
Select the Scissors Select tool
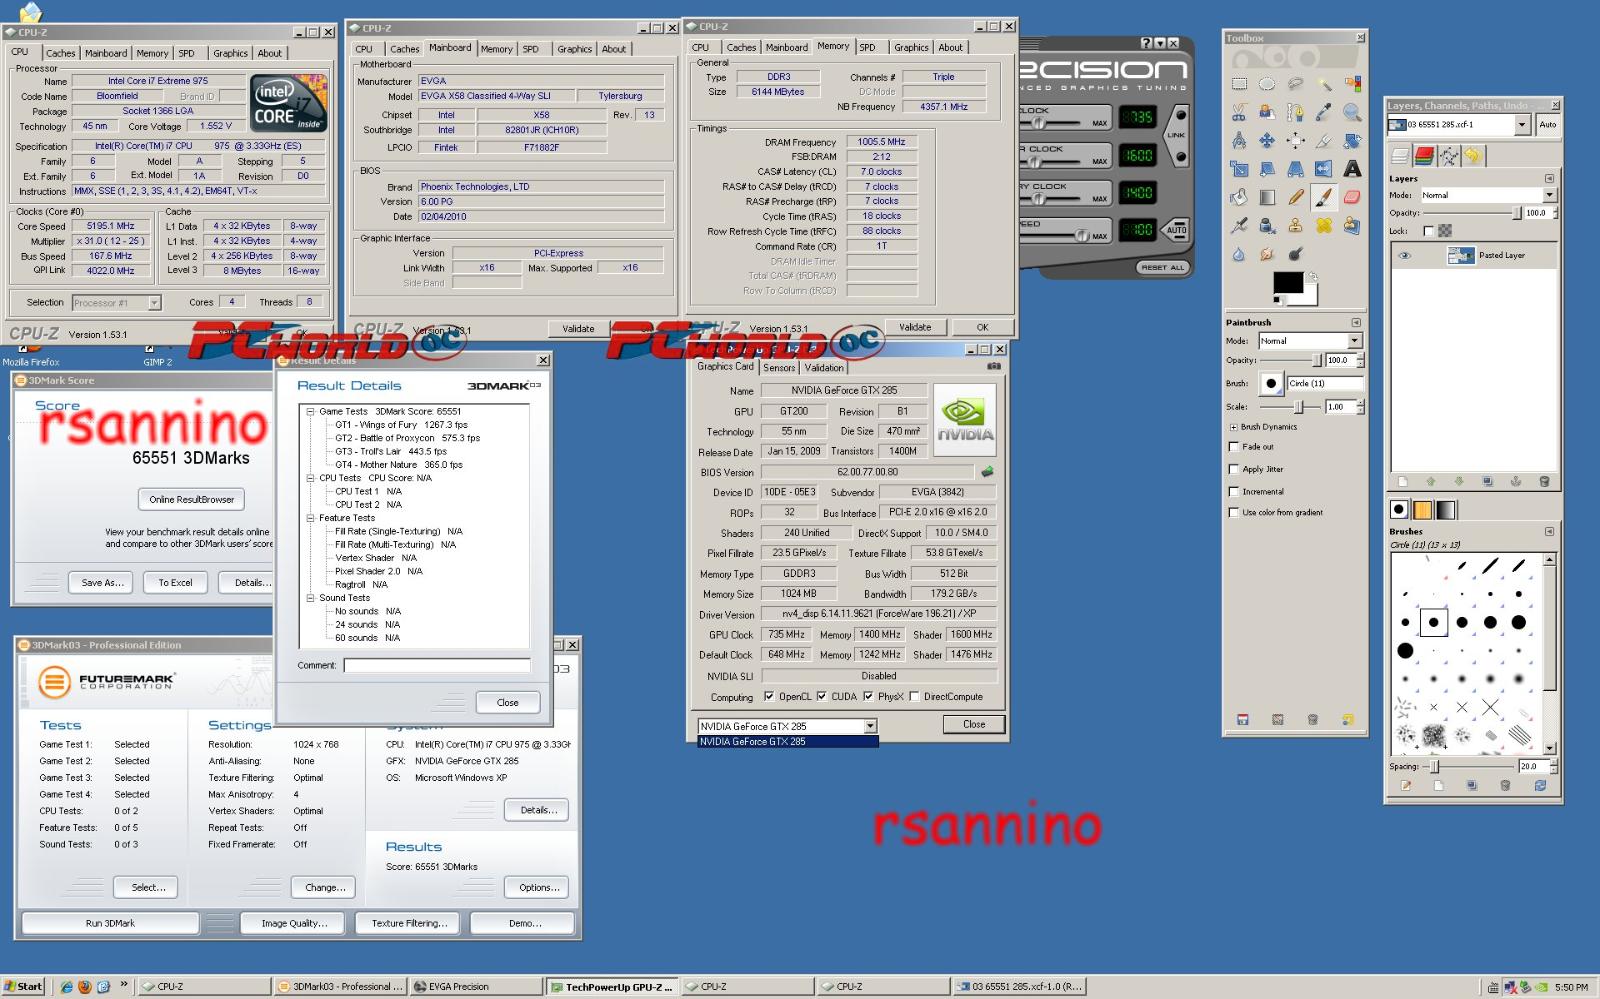coord(1239,112)
